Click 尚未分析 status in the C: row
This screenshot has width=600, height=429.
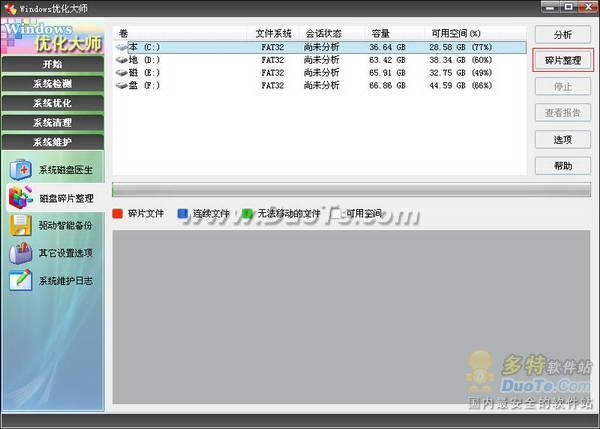click(x=321, y=47)
